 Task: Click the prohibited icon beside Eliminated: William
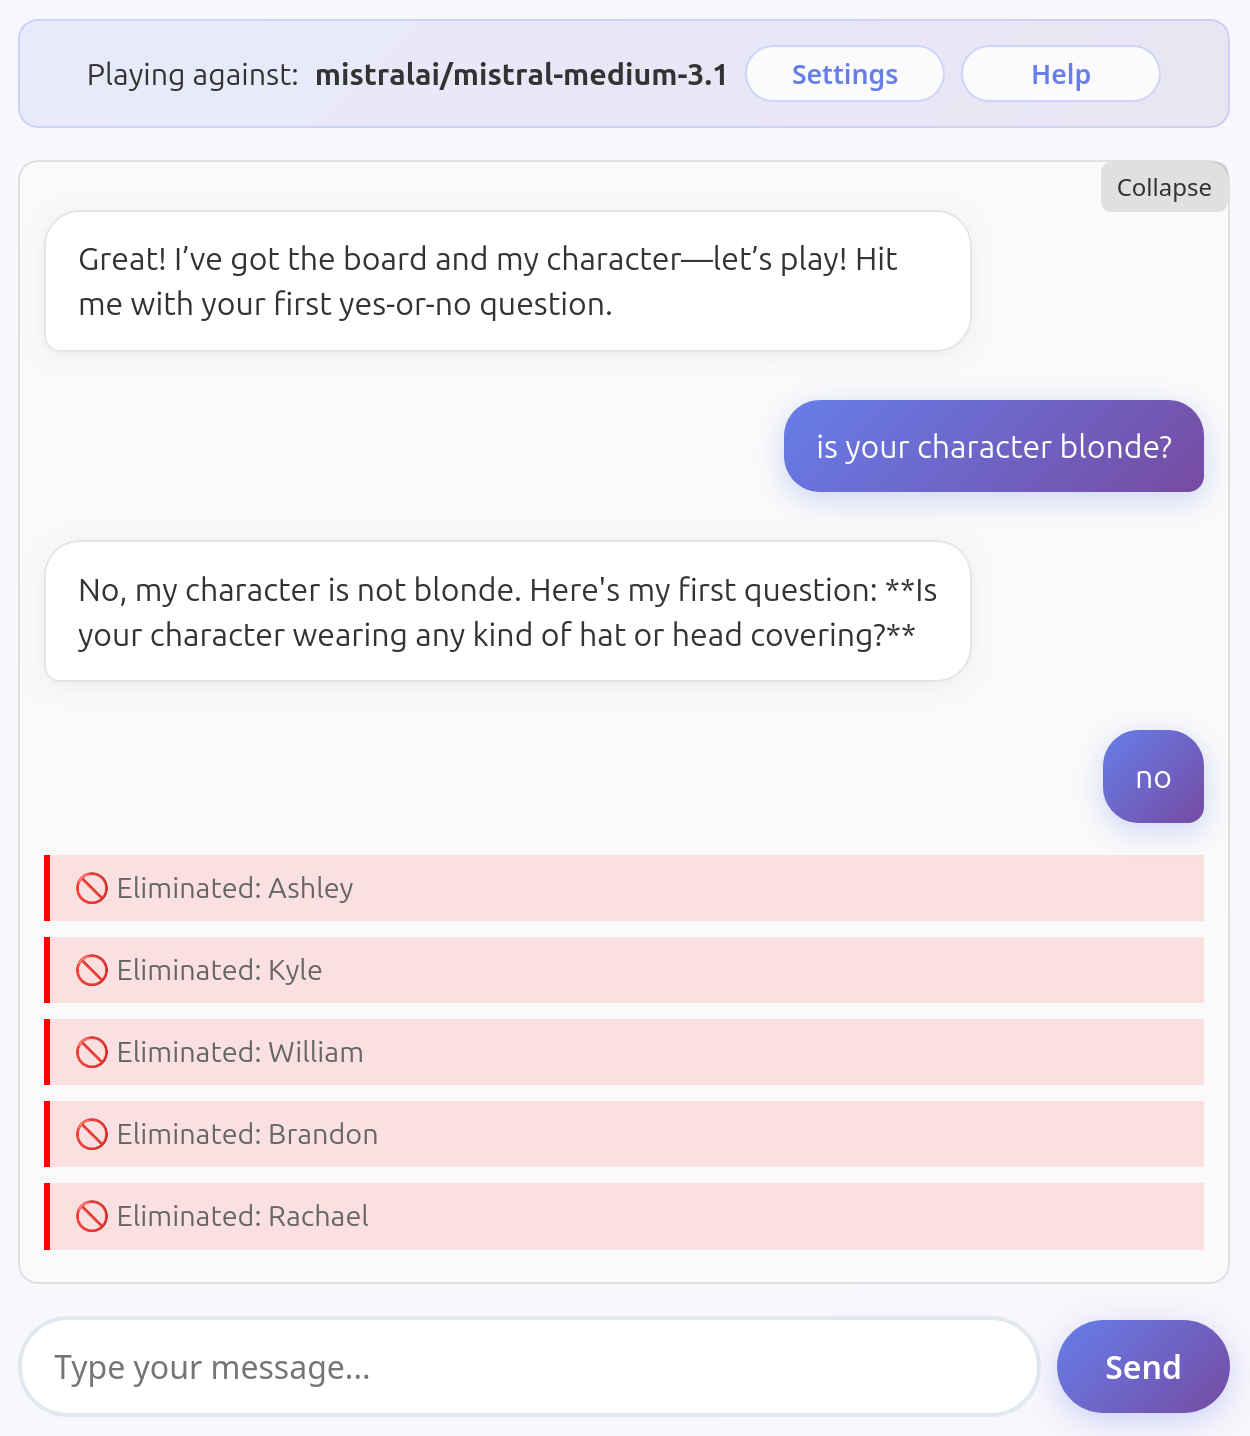(x=92, y=1052)
